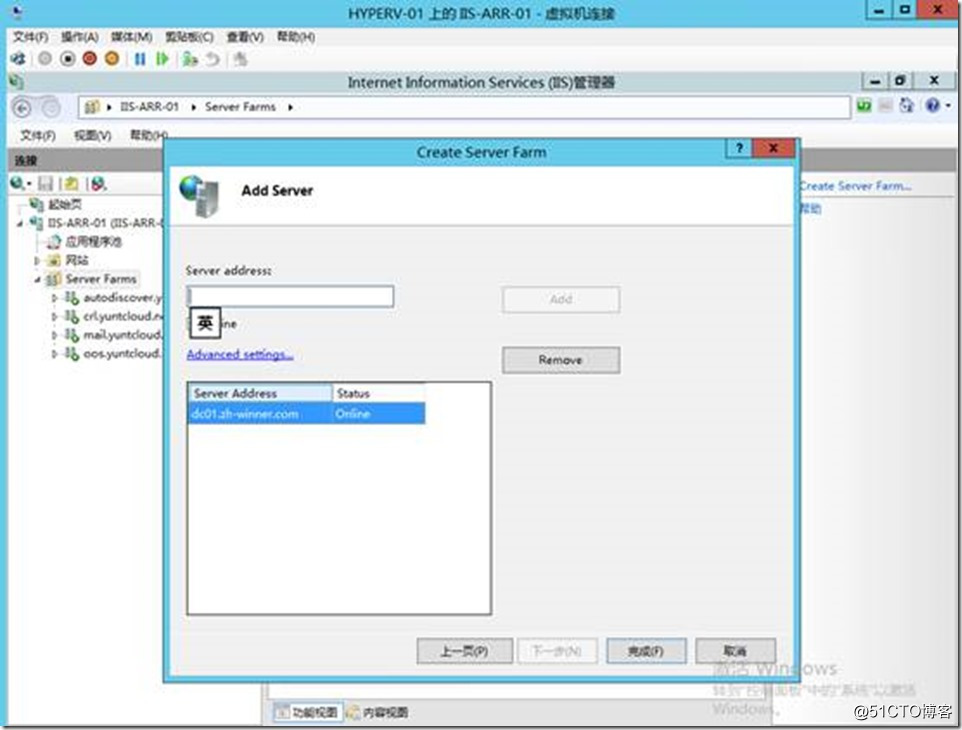Shut down the VM using the red icon

tap(90, 59)
